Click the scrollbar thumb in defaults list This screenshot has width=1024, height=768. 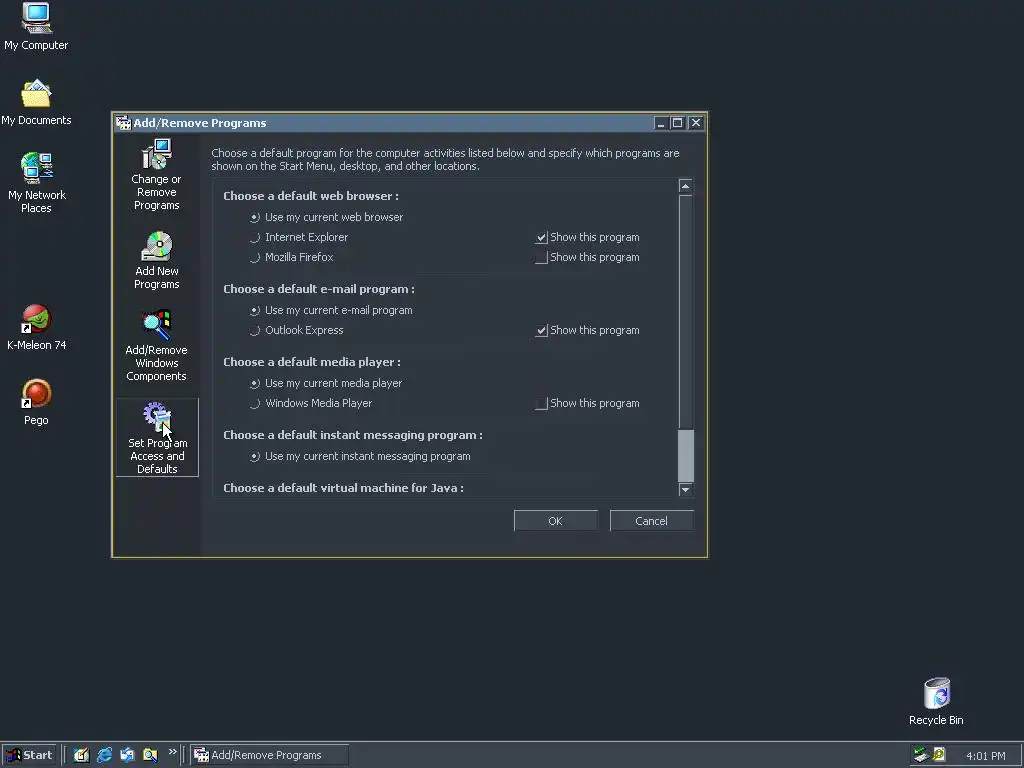(685, 455)
